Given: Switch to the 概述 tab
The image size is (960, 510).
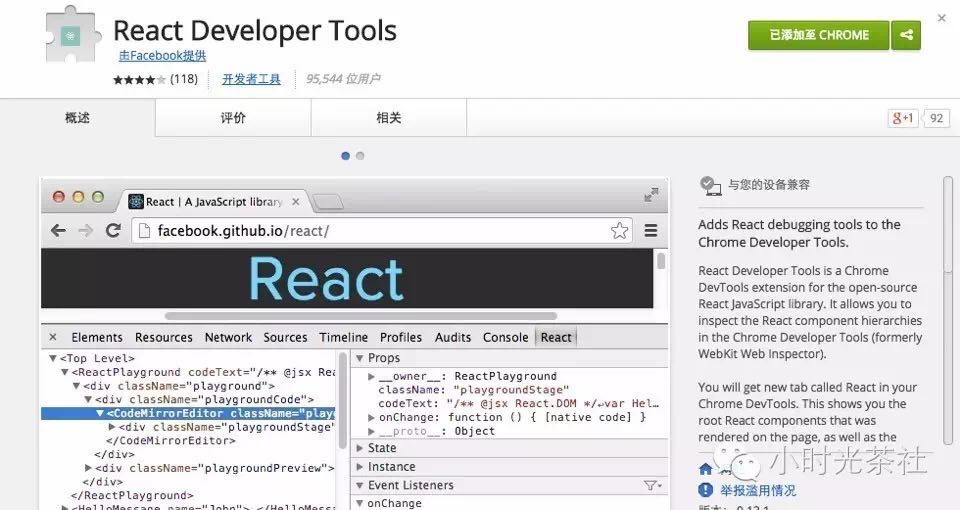Looking at the screenshot, I should 78,118.
